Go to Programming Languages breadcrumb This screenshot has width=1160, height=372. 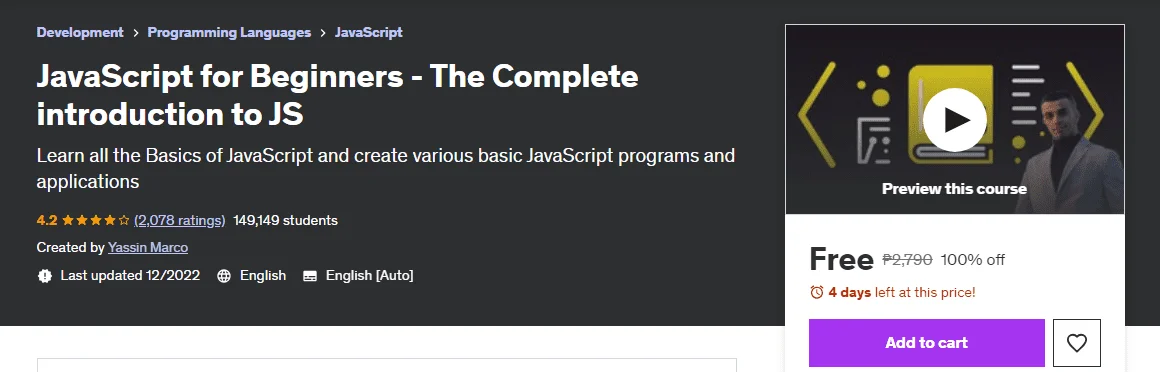click(x=229, y=33)
